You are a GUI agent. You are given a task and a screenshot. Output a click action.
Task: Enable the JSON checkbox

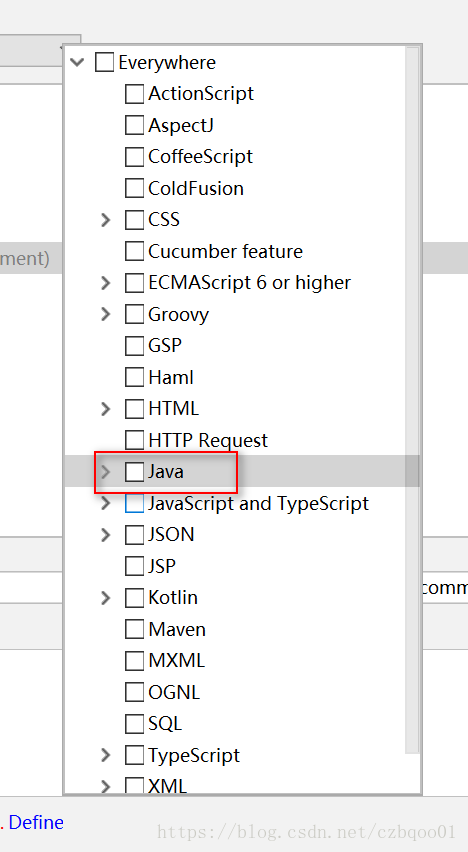(x=134, y=535)
